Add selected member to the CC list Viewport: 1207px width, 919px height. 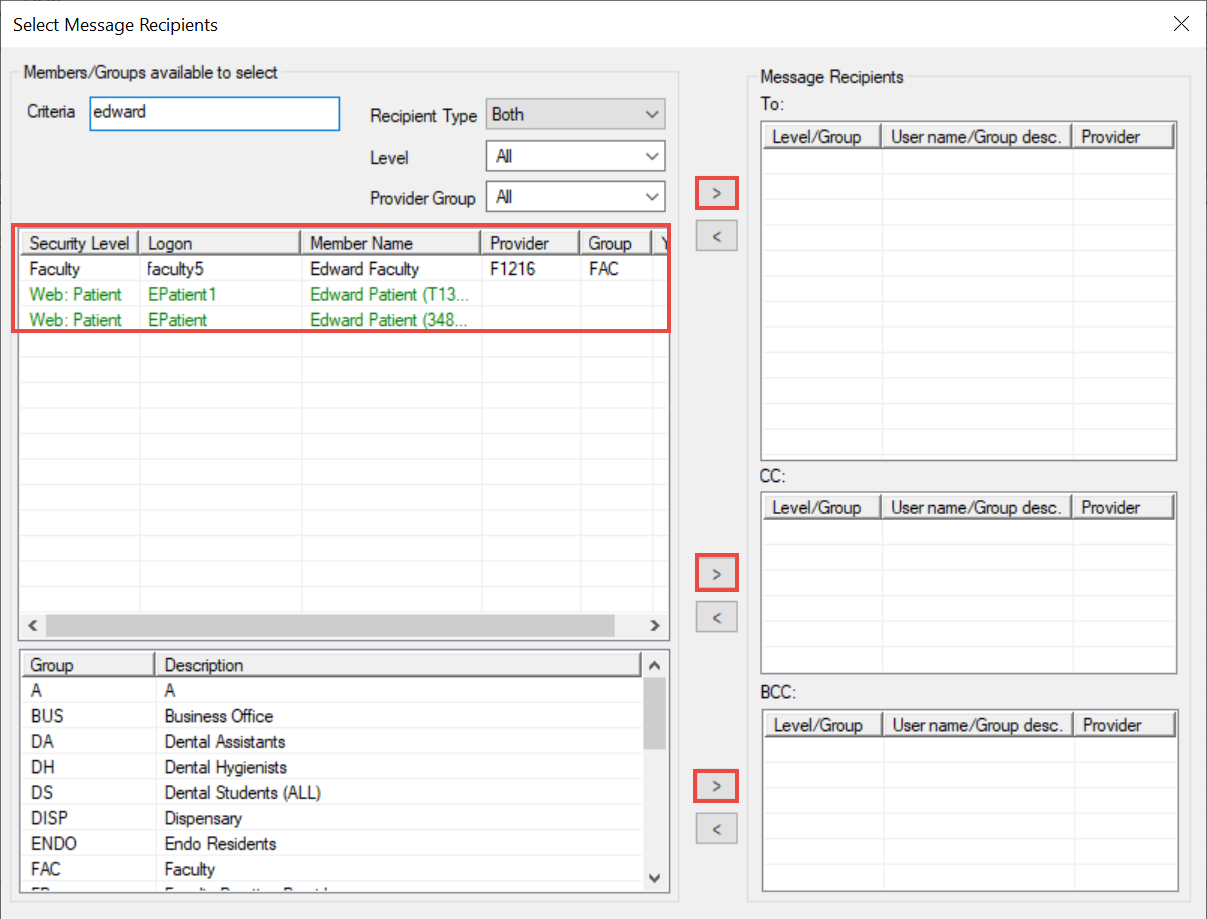(716, 574)
